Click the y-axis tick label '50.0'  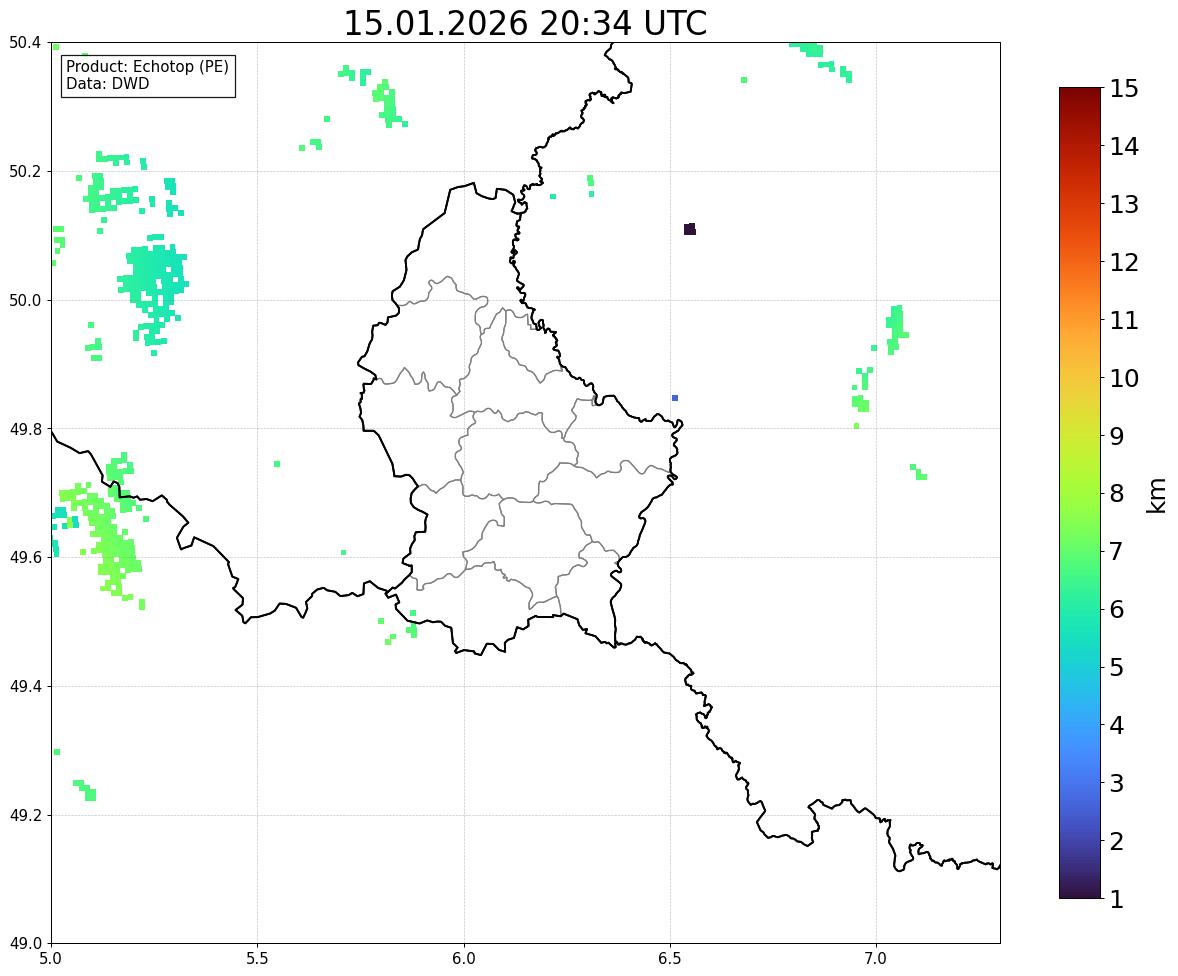pos(24,301)
